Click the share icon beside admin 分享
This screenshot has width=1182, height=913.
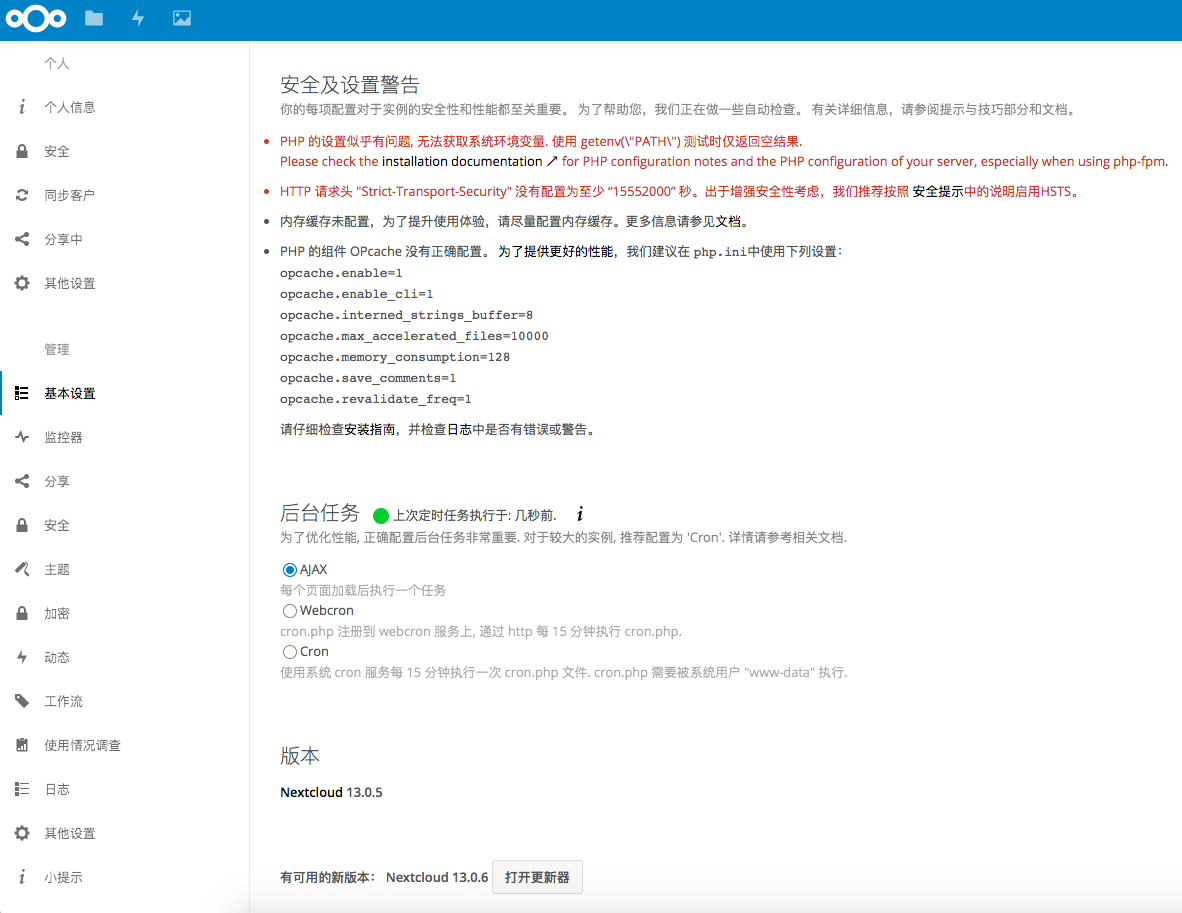point(22,481)
